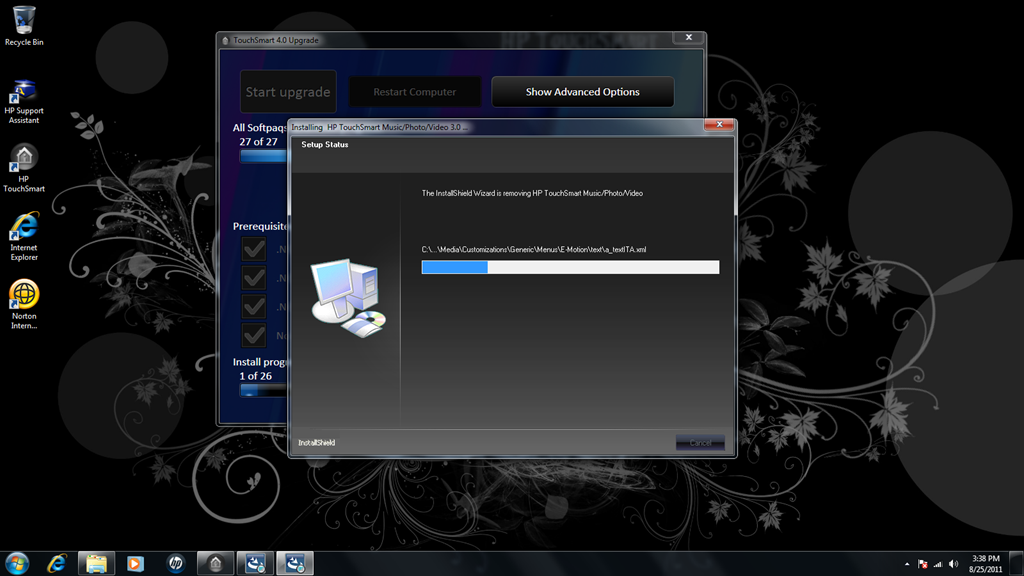Close the TouchSmart 4.0 Upgrade window
Viewport: 1024px width, 576px height.
click(688, 38)
